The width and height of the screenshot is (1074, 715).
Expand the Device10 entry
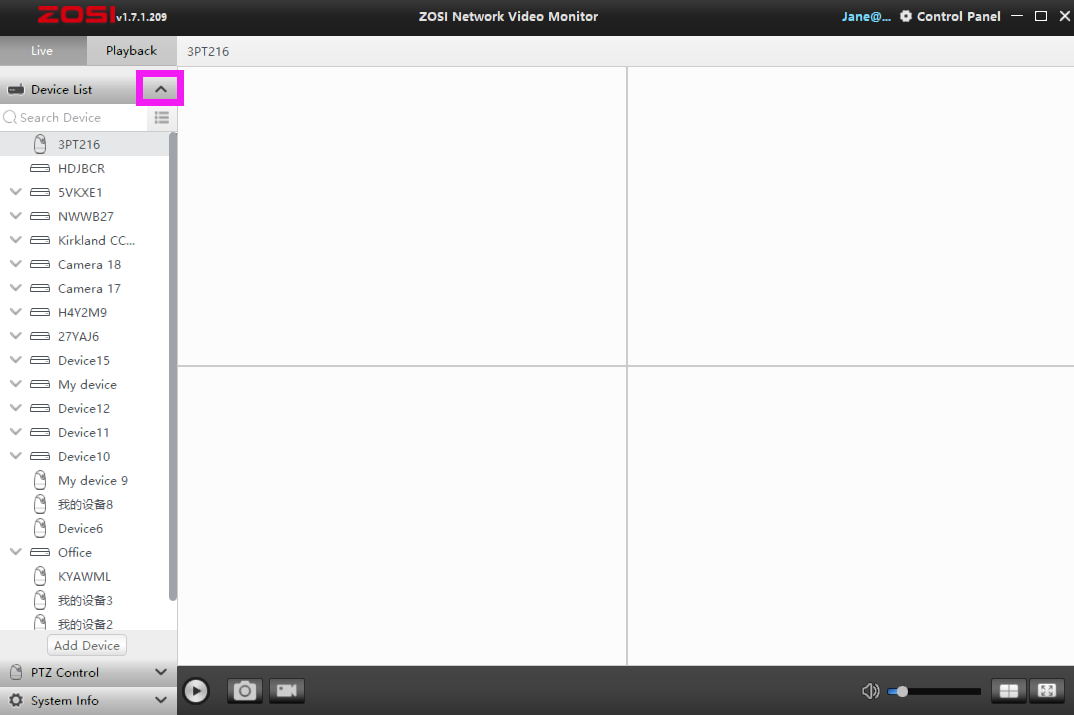click(x=16, y=455)
